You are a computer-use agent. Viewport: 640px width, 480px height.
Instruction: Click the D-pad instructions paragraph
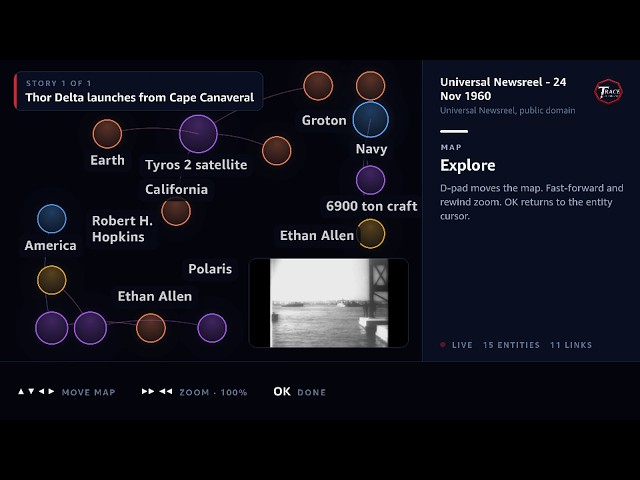click(531, 202)
